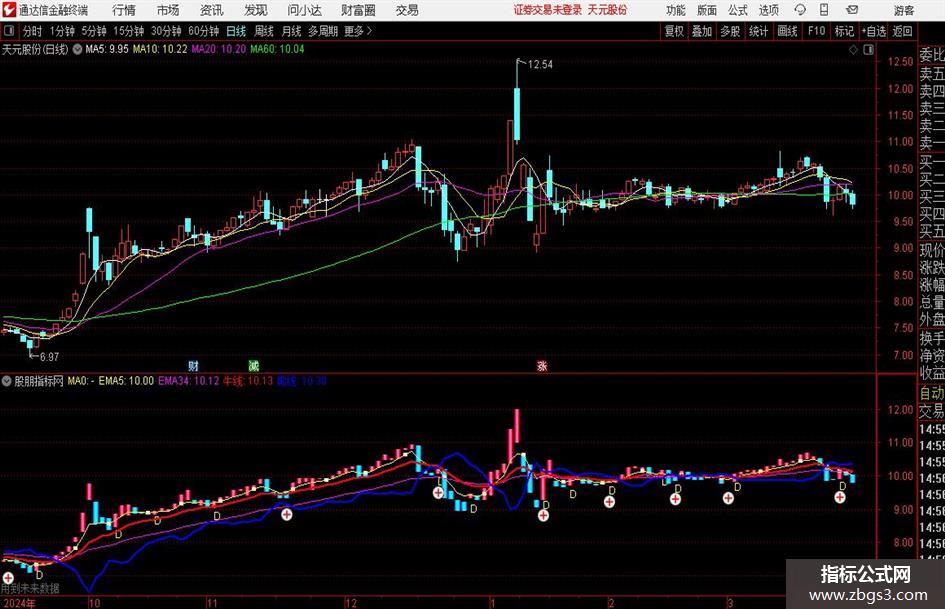Click the month 11 marker on the time axis
945x609 pixels.
pyautogui.click(x=212, y=603)
